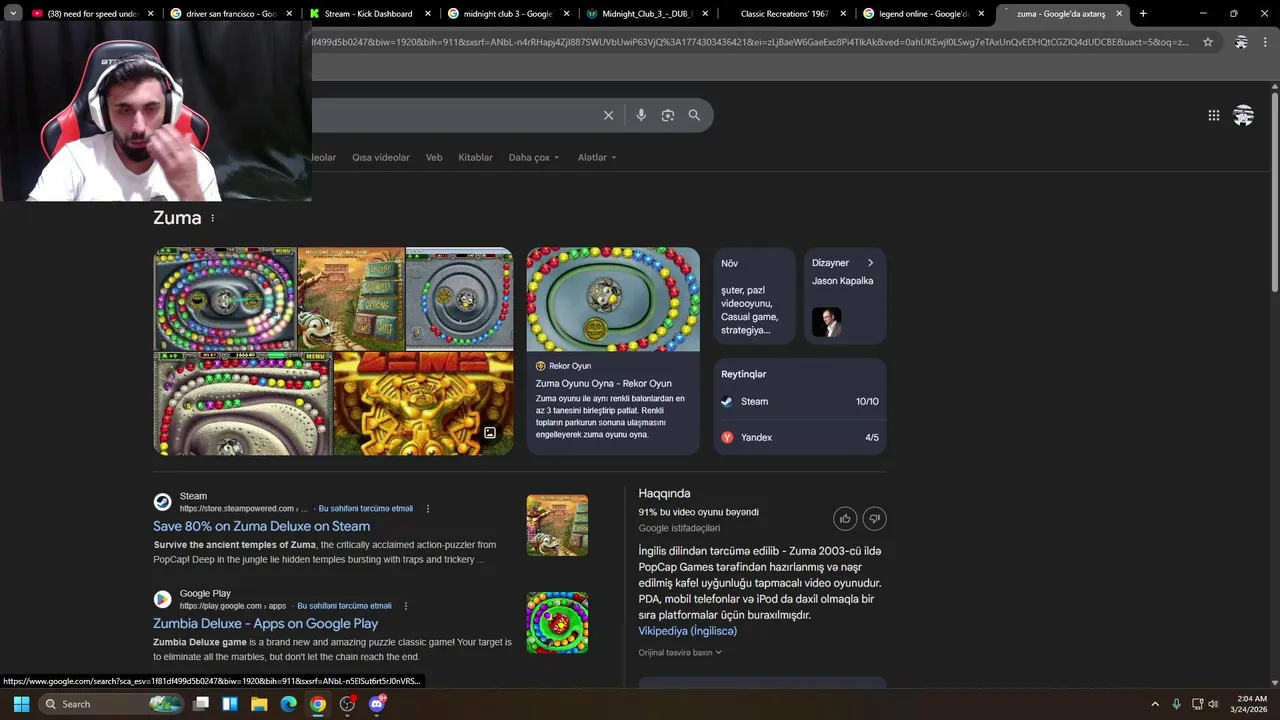Open volume control in the system tray
Screen dimensions: 1280x720
(x=1213, y=704)
